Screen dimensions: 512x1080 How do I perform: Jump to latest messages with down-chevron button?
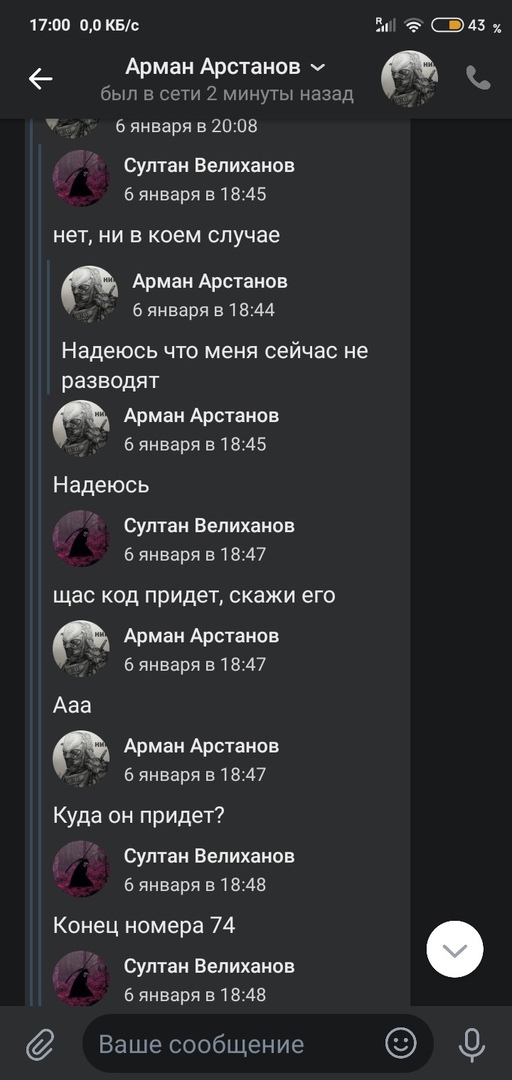[x=455, y=950]
